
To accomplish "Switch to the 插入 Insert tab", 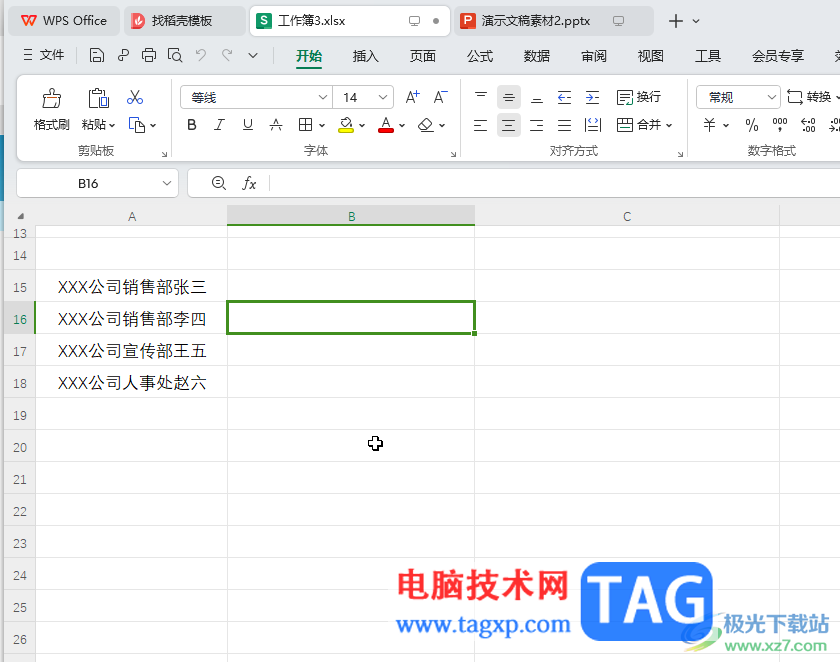I will 365,56.
